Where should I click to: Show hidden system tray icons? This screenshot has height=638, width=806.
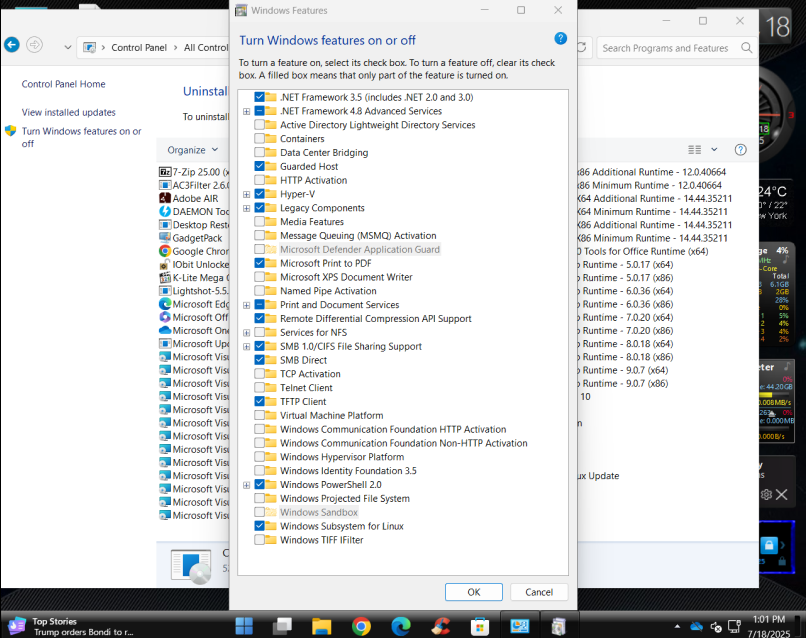pos(677,626)
